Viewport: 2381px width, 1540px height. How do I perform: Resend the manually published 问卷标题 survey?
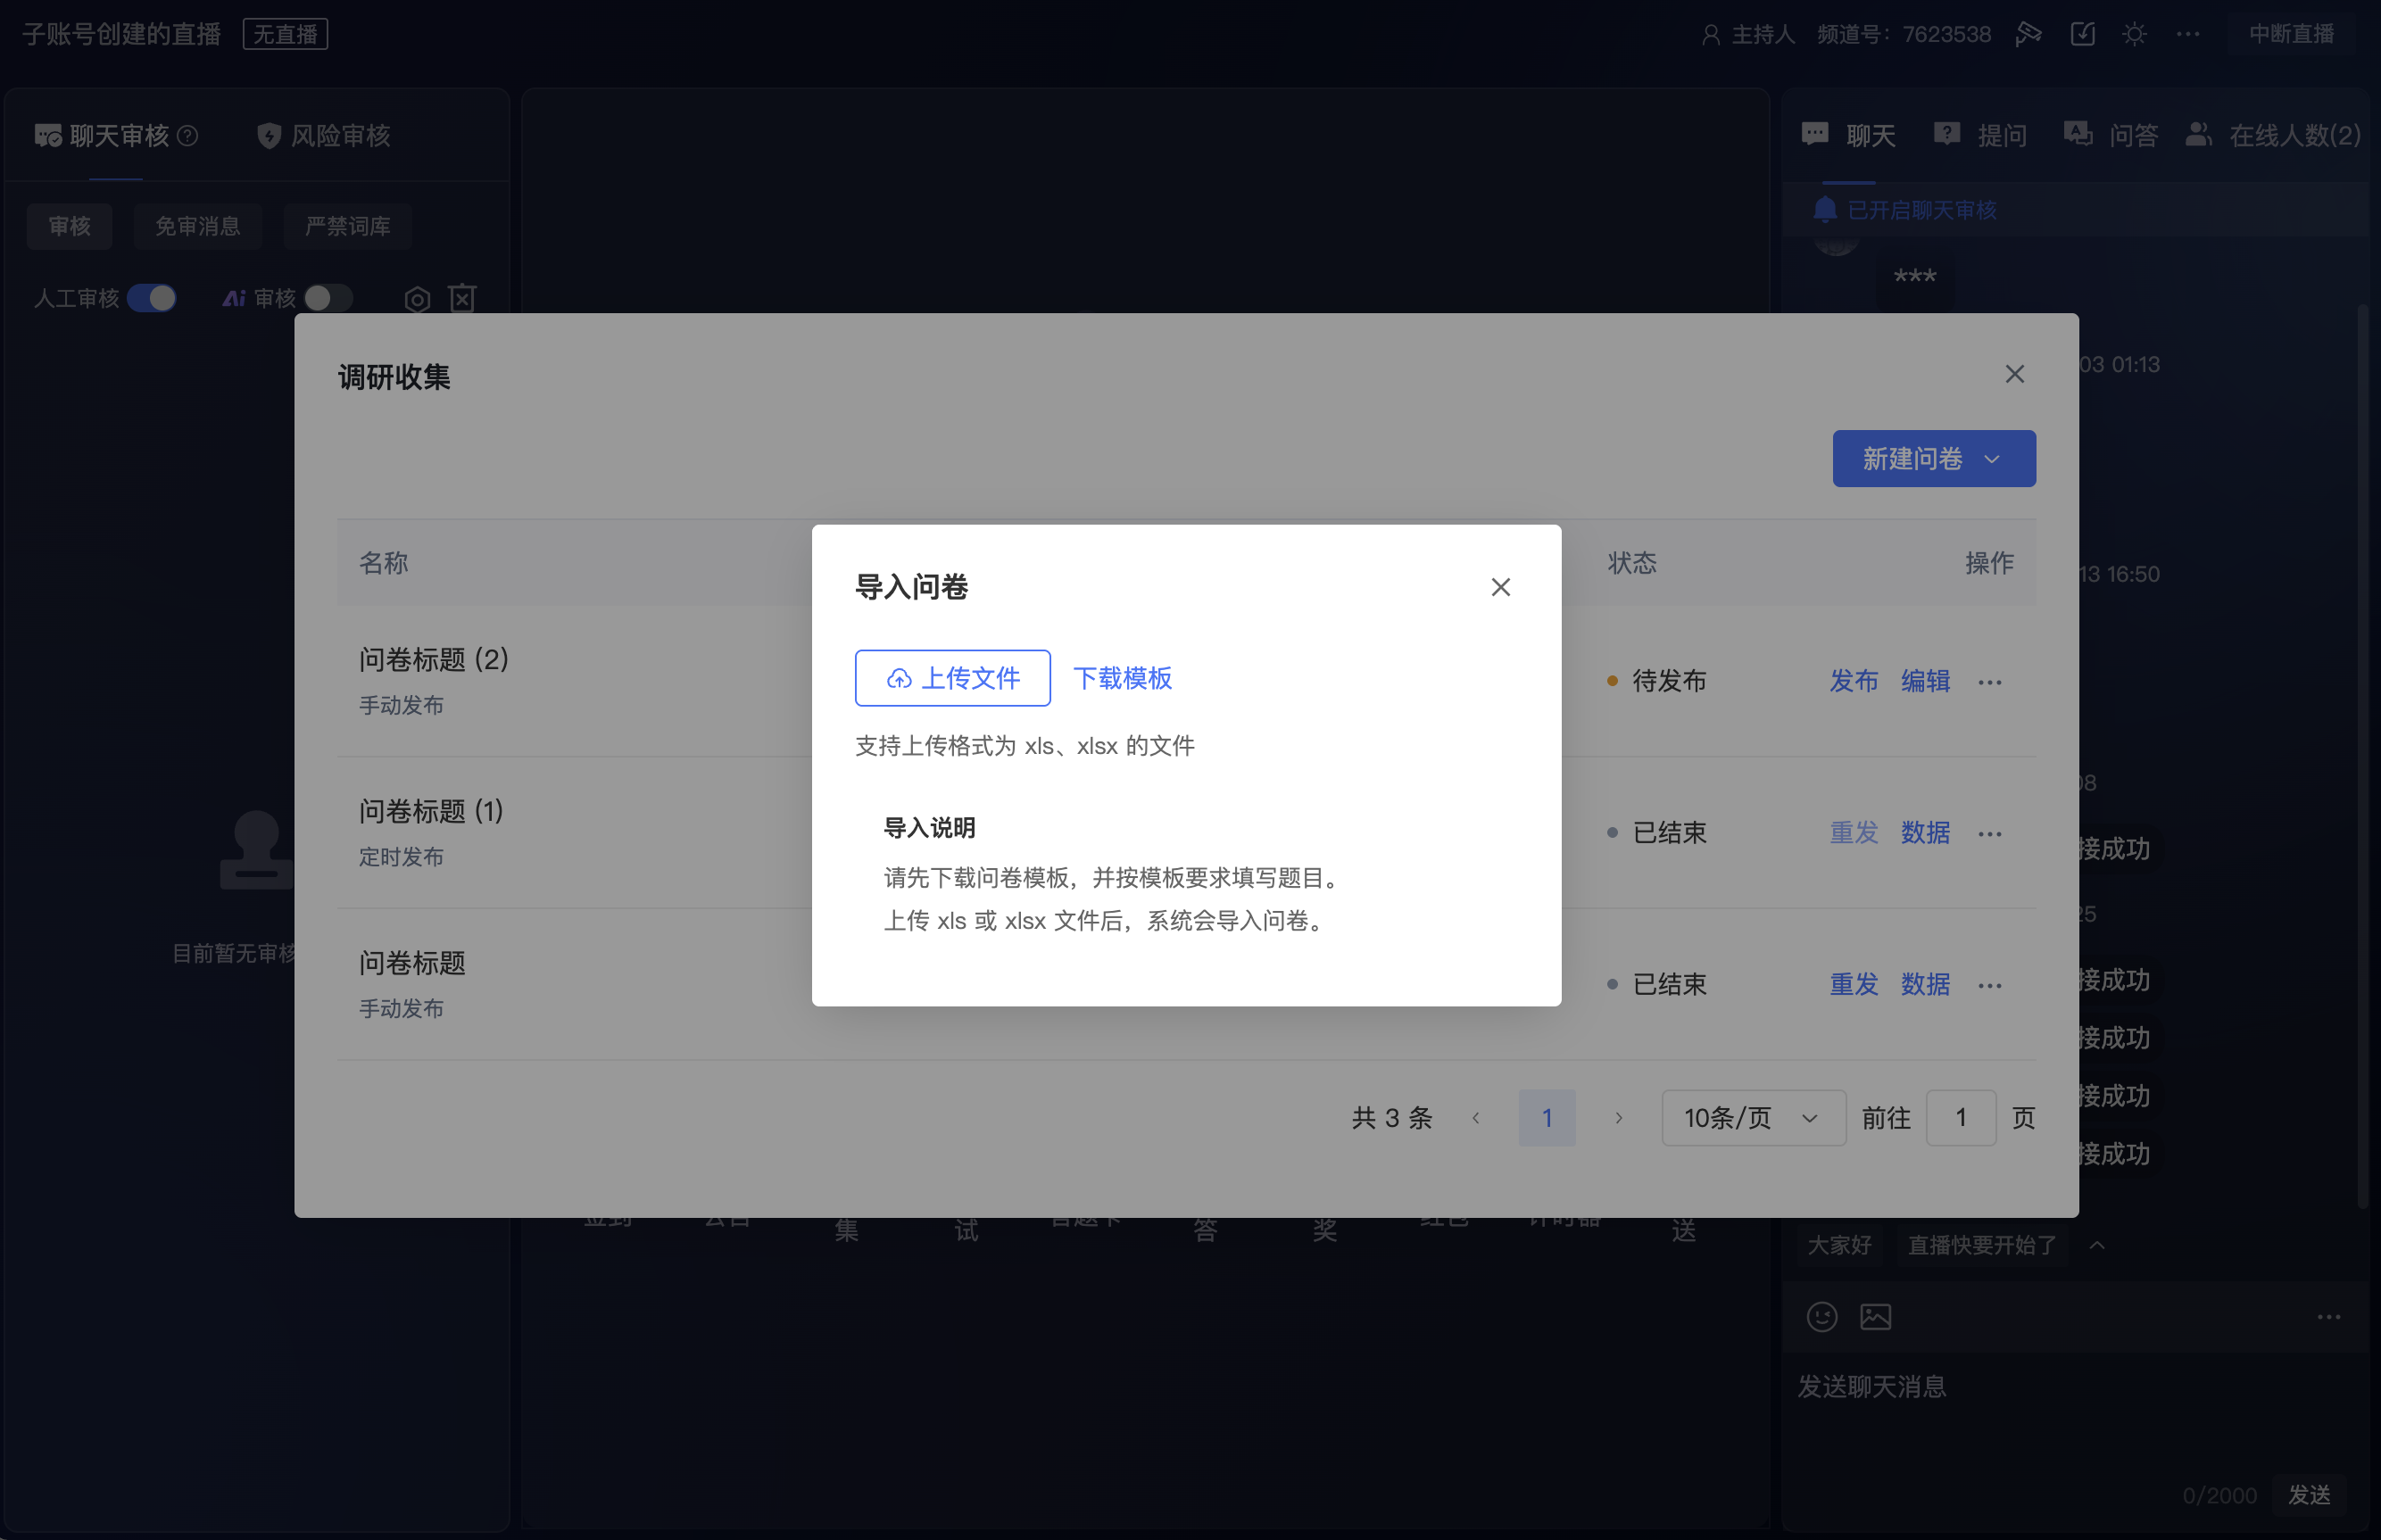pos(1853,984)
